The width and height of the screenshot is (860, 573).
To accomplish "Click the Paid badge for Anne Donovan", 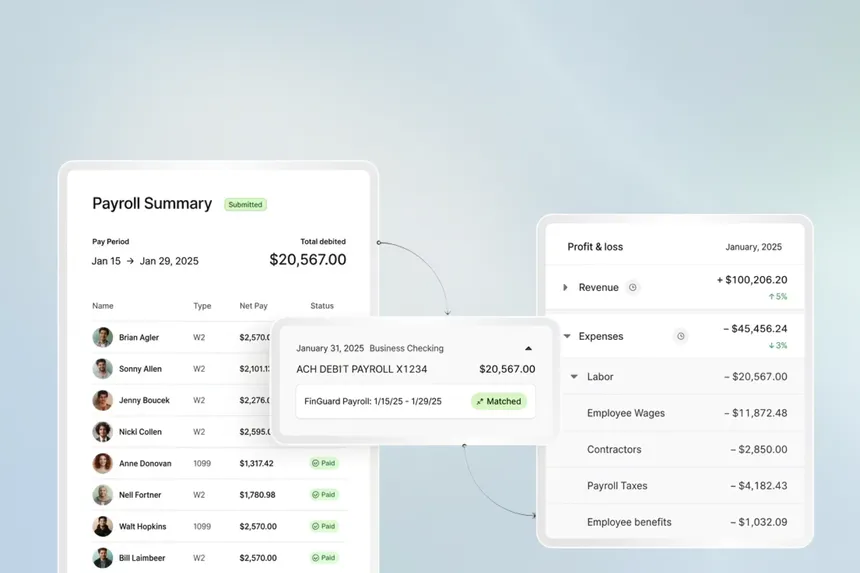I will [x=324, y=463].
